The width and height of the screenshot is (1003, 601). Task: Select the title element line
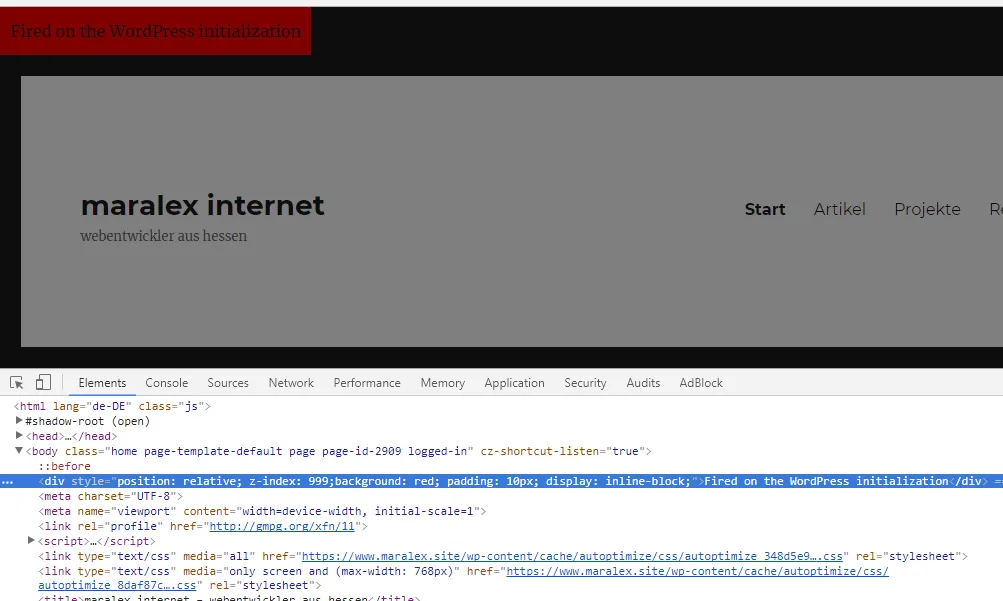pos(229,598)
